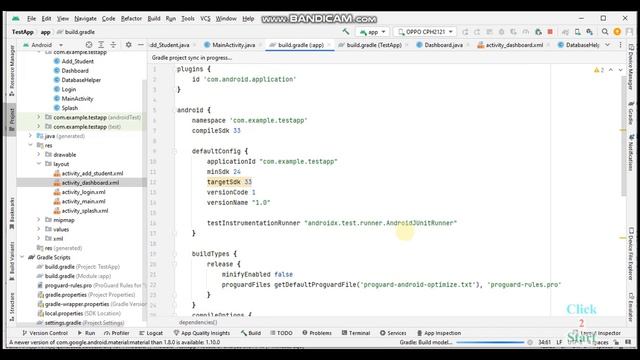Go to the previous highlighted error arrow
The height and width of the screenshot is (360, 640).
[611, 70]
